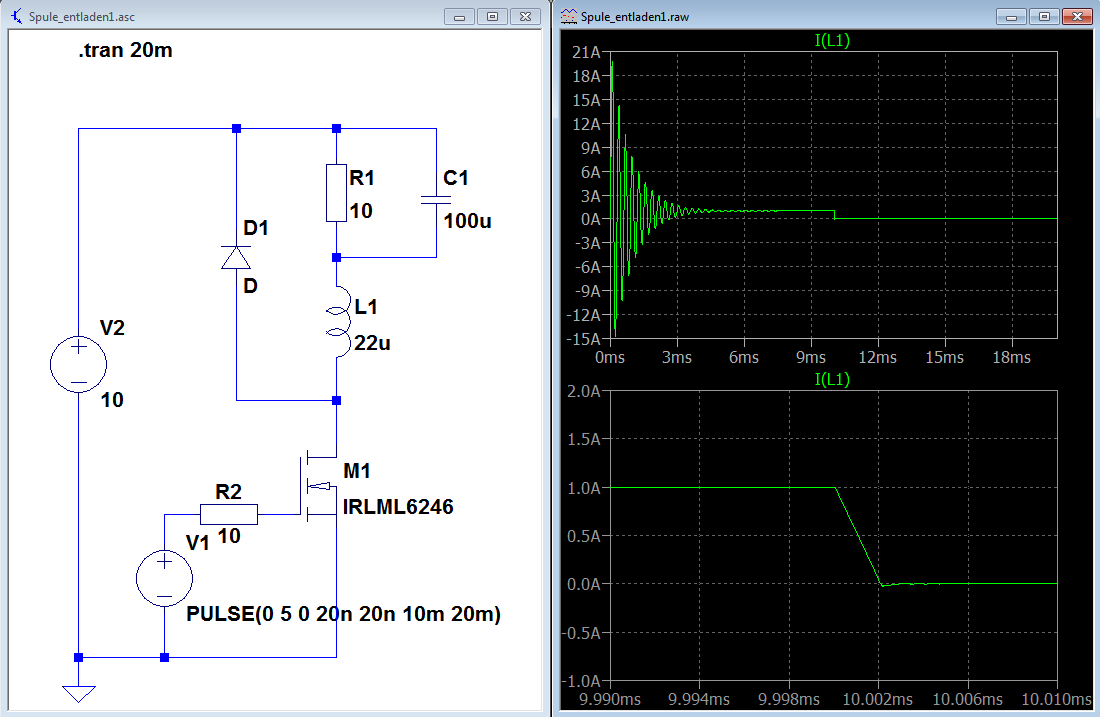Click the '18ms' time axis label in upper plot
This screenshot has width=1100, height=717.
(x=1012, y=357)
